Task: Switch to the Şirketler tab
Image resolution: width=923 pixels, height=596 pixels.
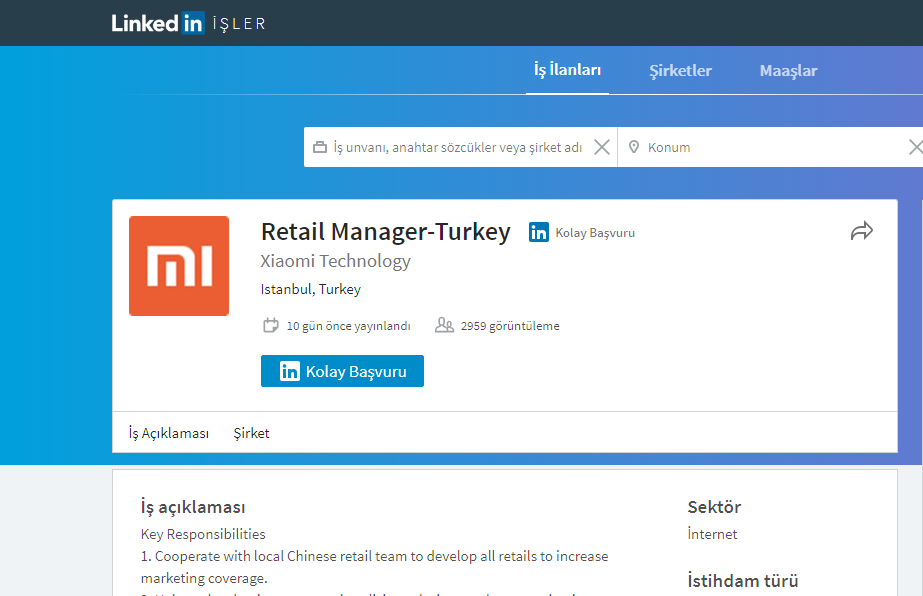Action: (x=680, y=71)
